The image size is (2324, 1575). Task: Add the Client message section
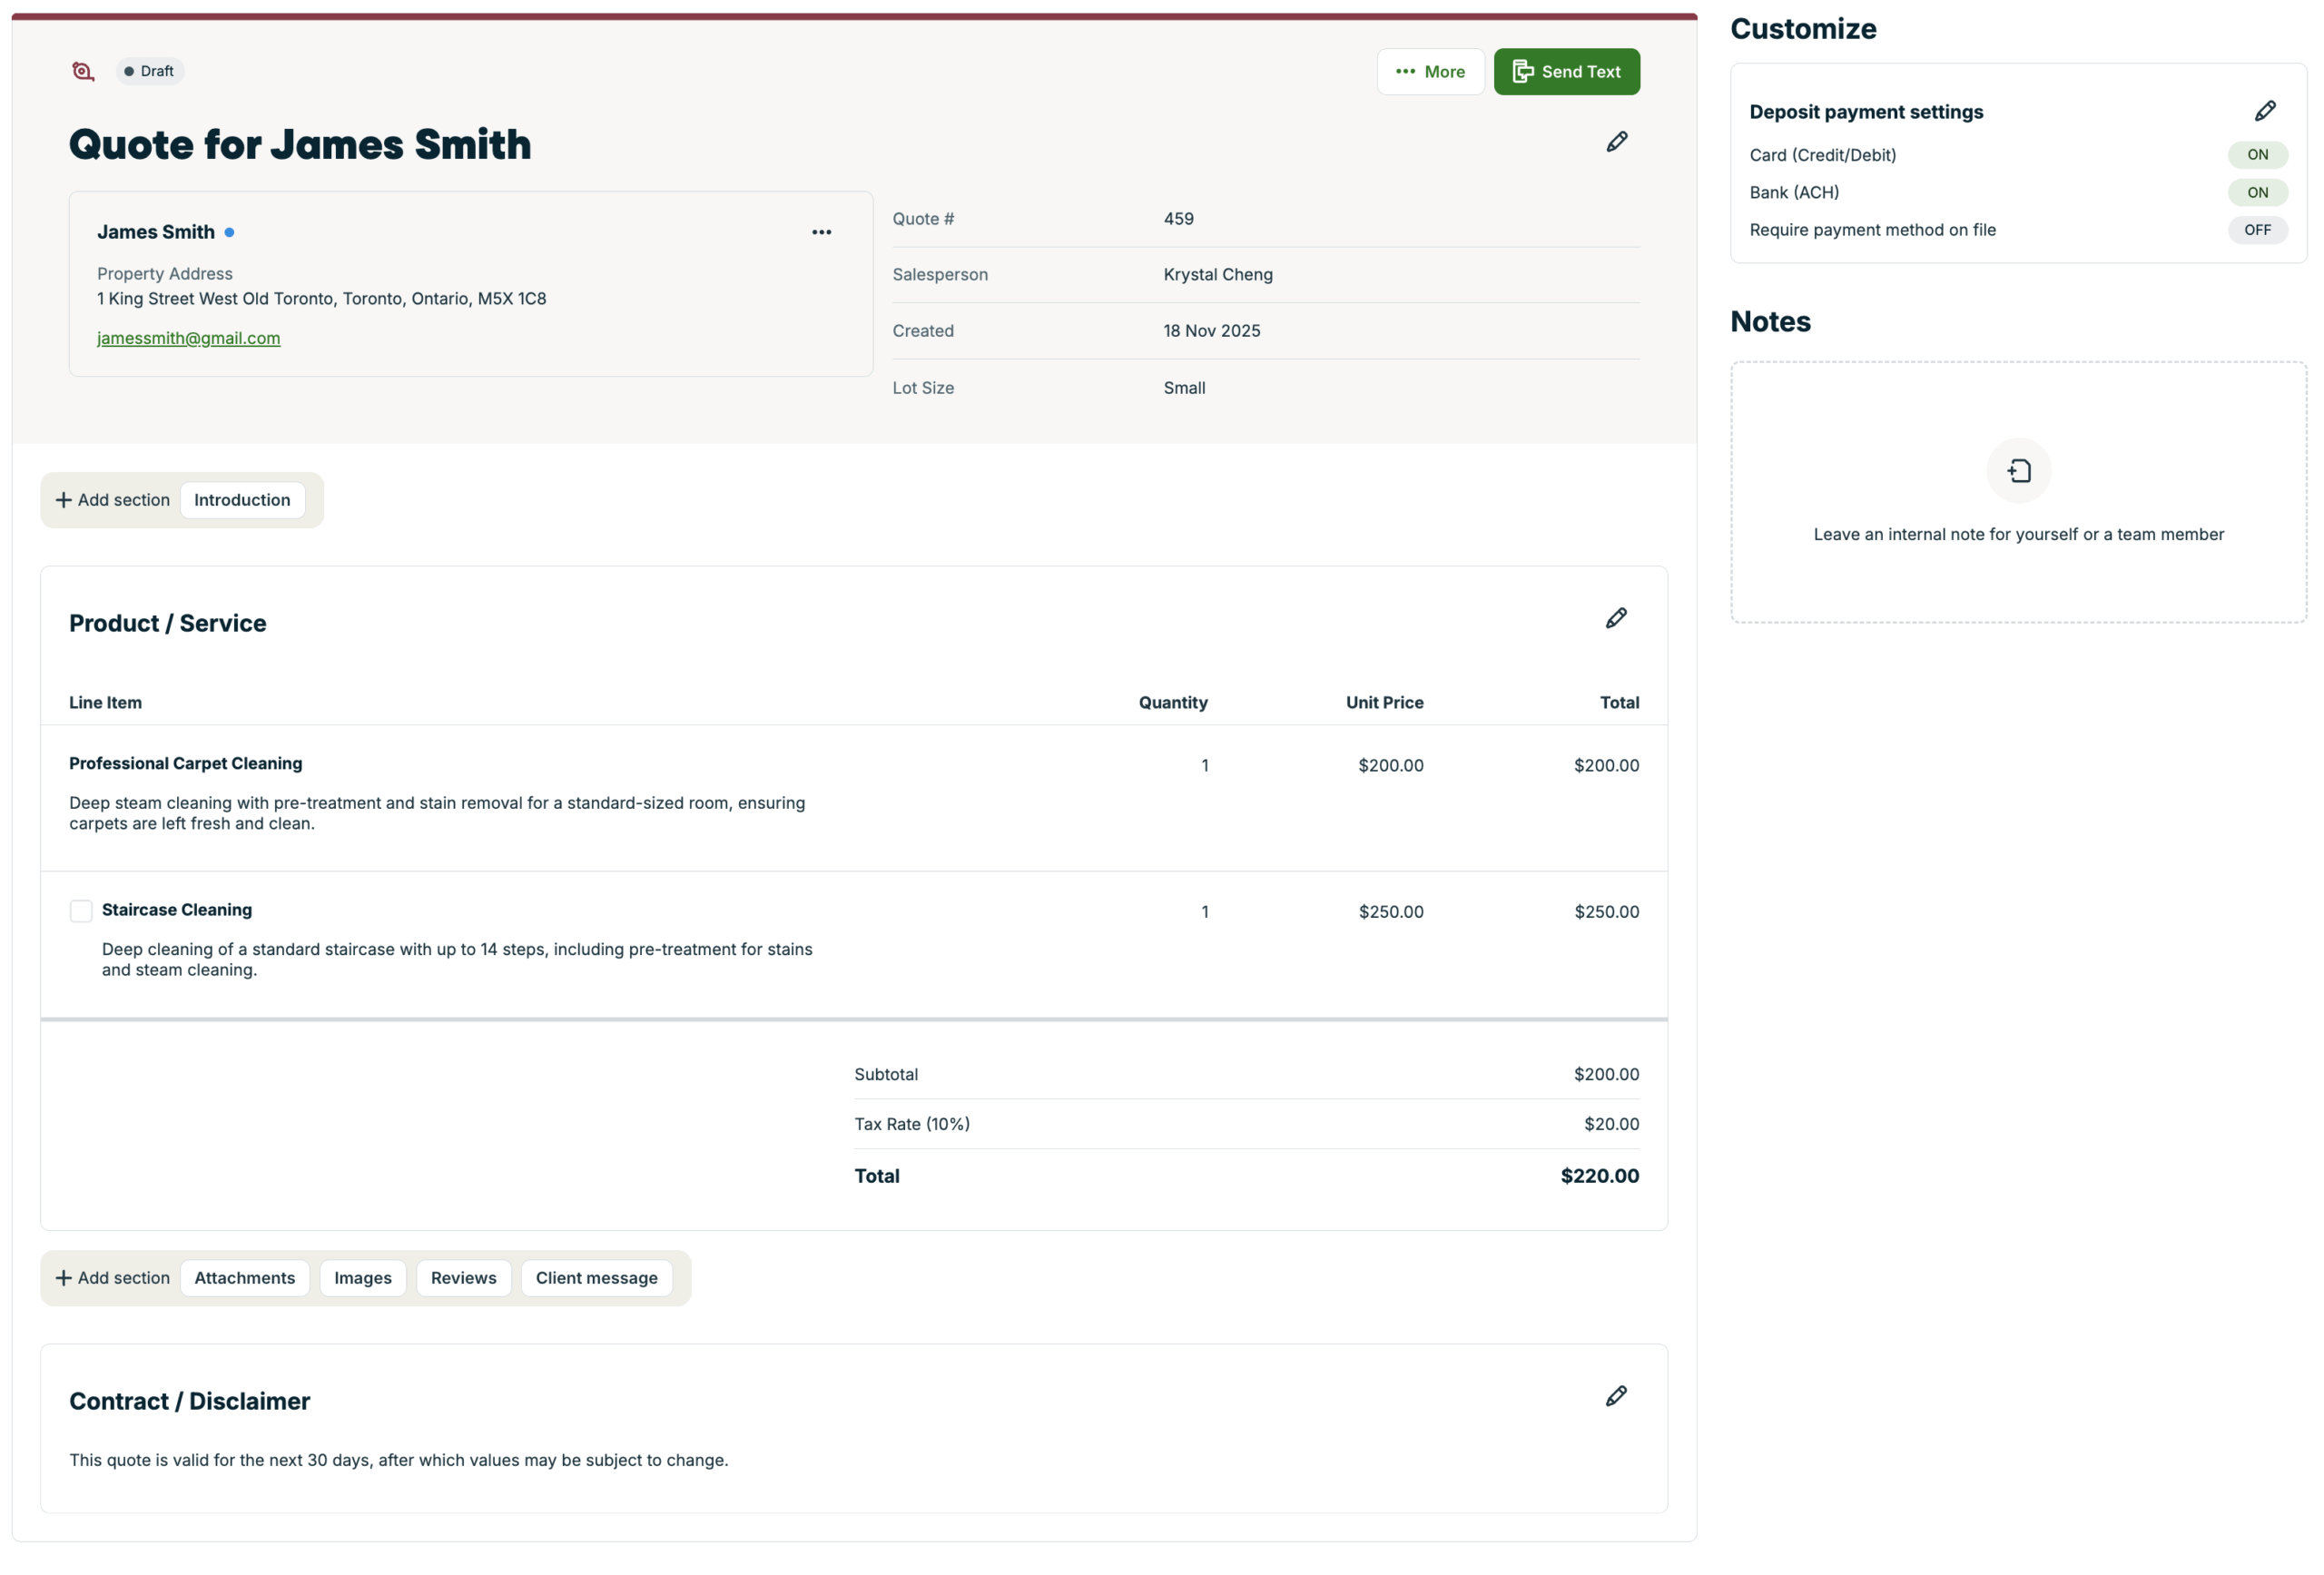pos(596,1278)
